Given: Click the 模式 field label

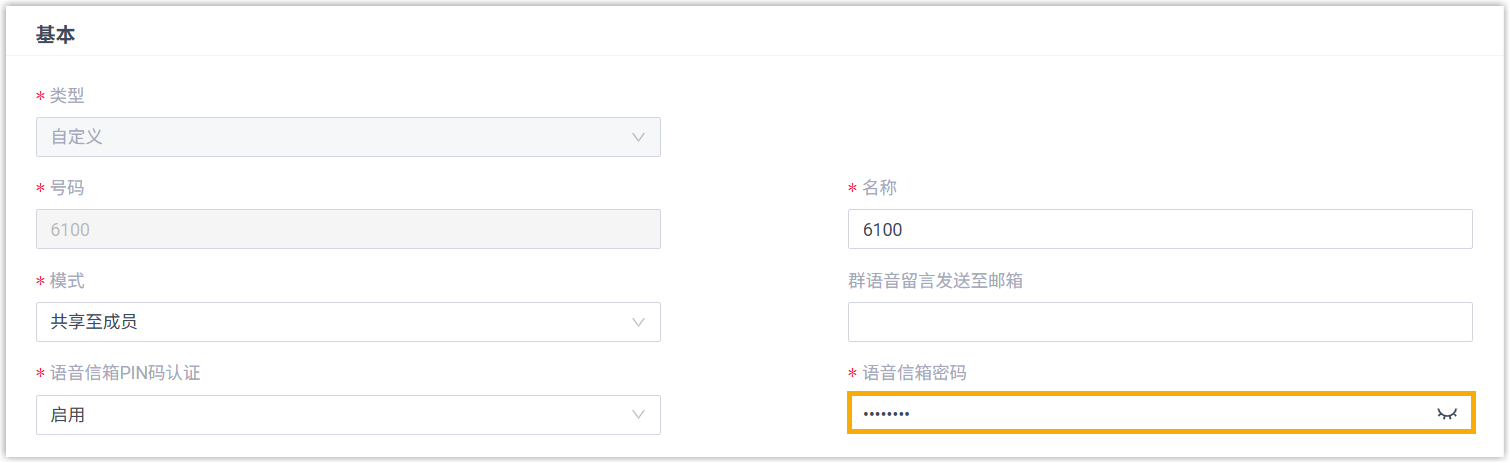Looking at the screenshot, I should coord(68,281).
